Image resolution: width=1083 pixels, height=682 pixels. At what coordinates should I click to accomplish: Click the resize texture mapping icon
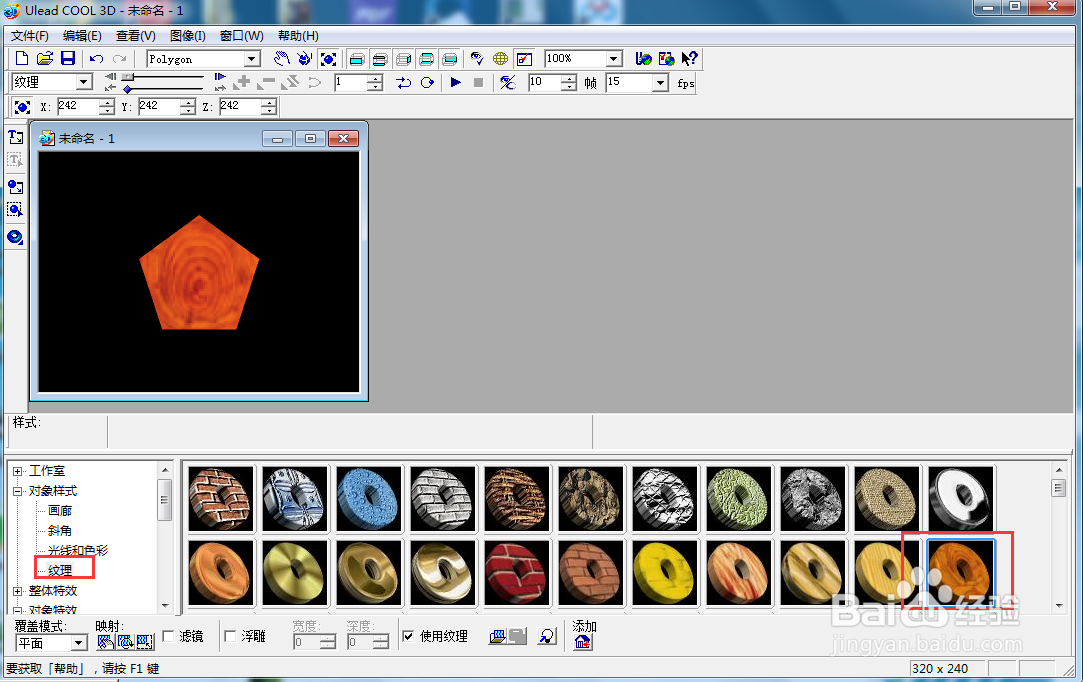[145, 642]
